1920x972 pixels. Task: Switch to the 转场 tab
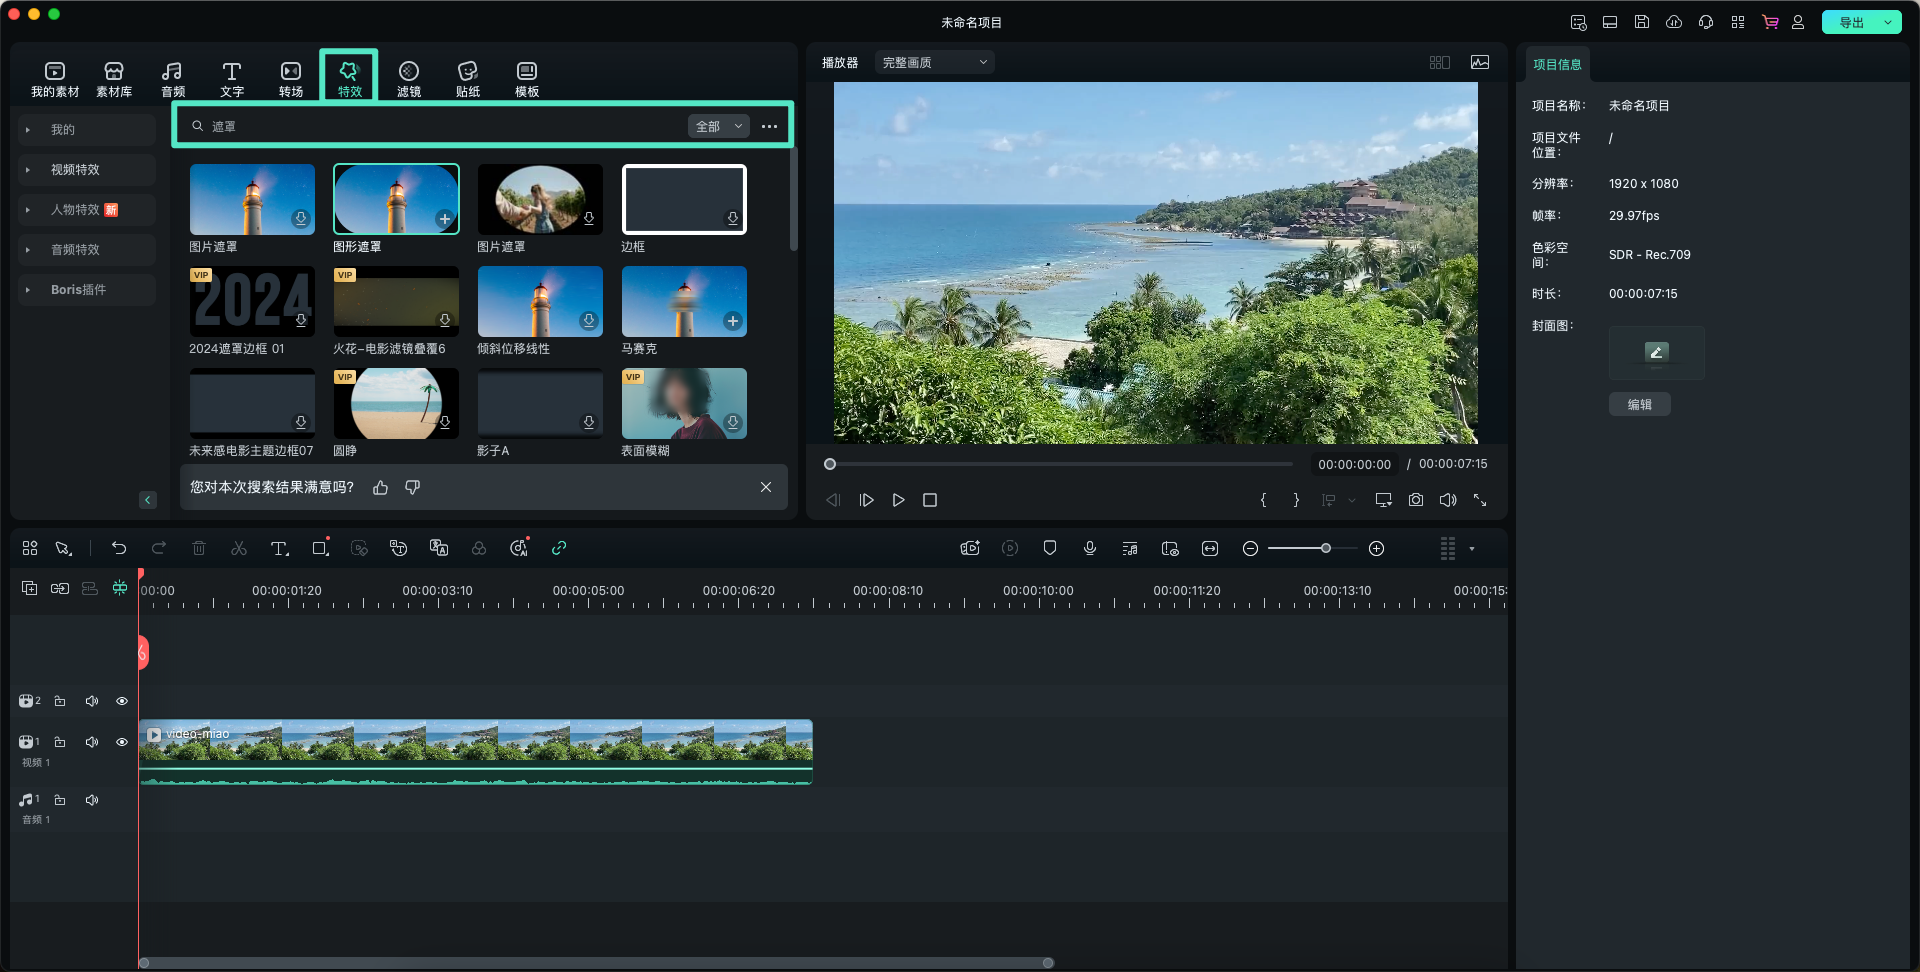291,78
